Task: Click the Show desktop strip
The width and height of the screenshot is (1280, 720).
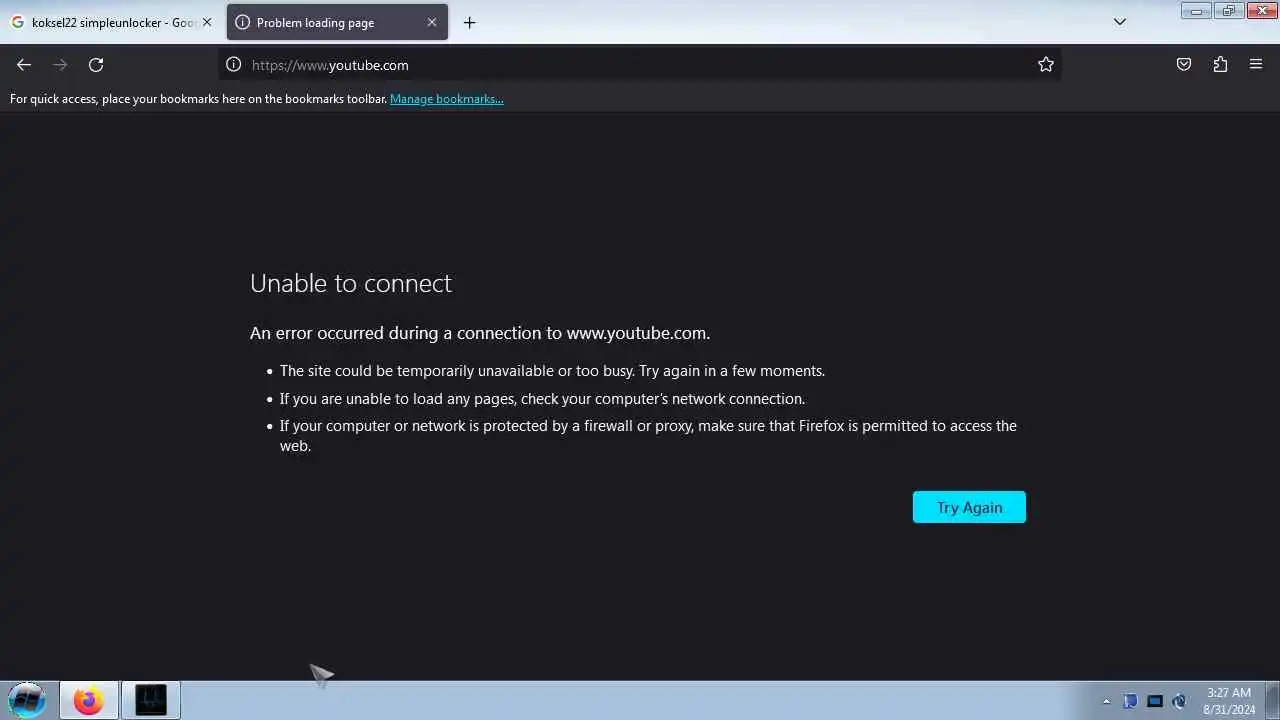Action: [1272, 700]
